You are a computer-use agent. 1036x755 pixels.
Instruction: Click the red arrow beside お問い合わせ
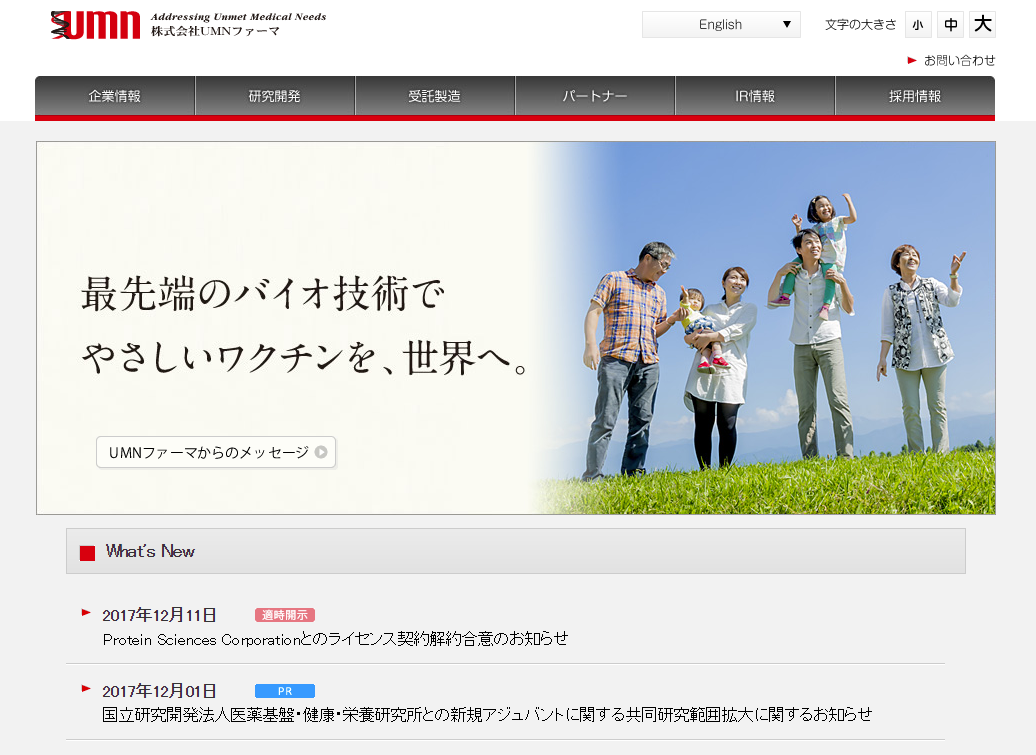[912, 60]
